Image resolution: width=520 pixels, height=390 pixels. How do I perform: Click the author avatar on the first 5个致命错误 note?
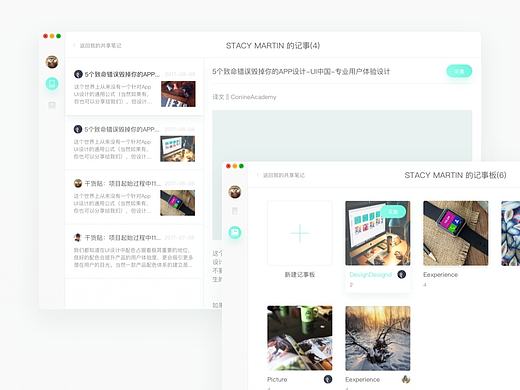tap(78, 74)
